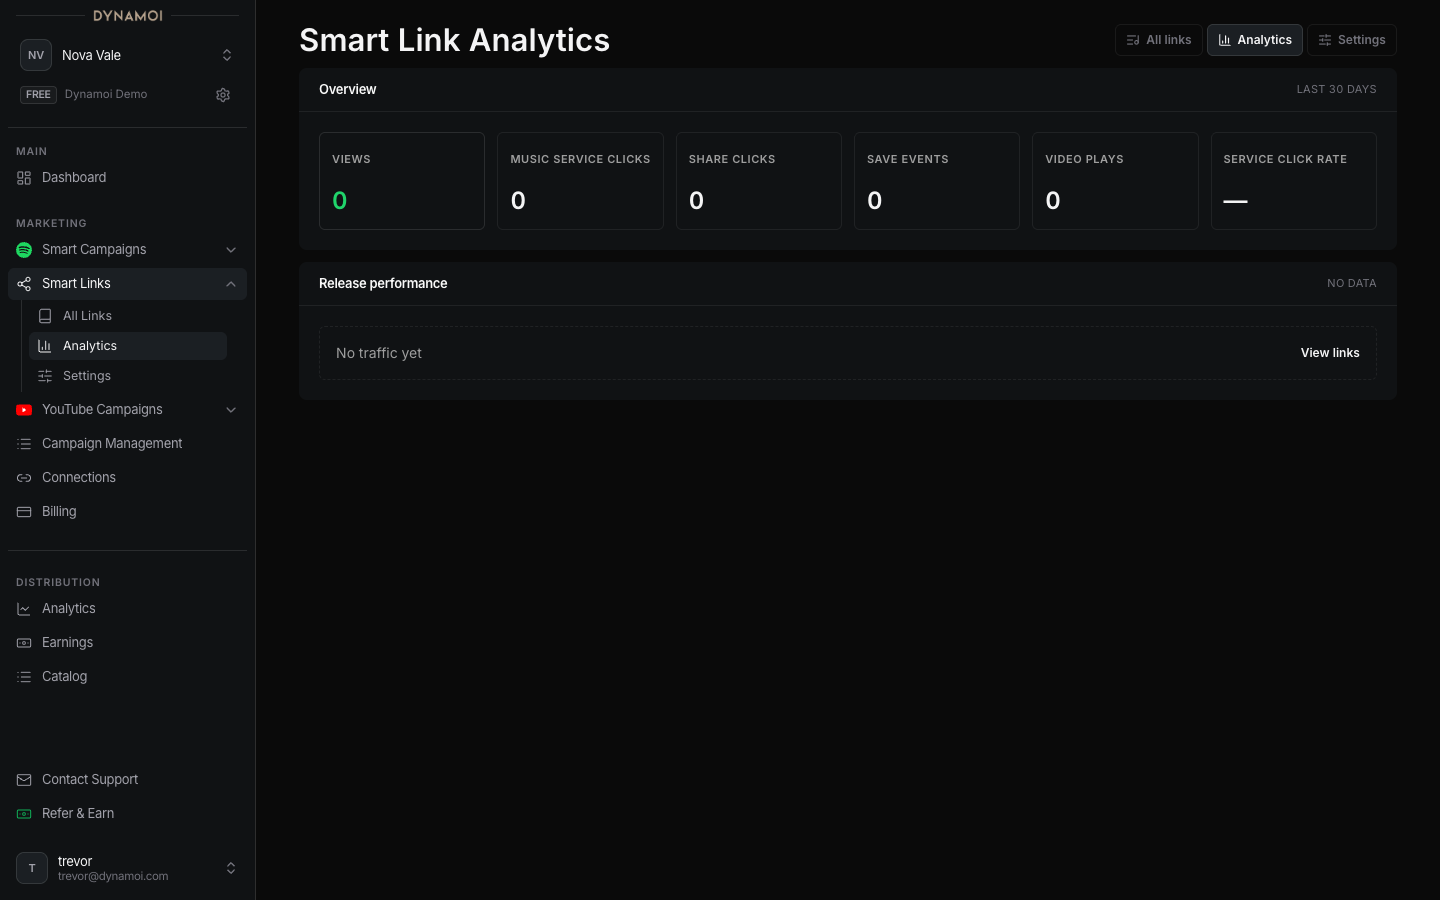Open the Settings tab at top right
This screenshot has height=900, width=1440.
point(1351,40)
